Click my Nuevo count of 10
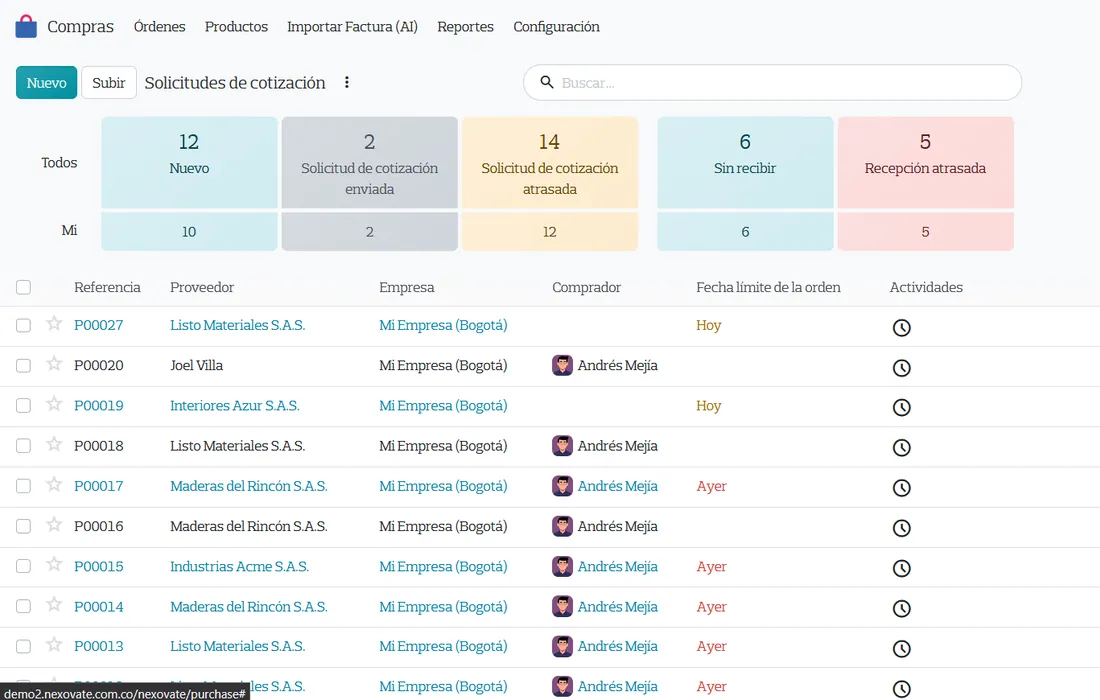Screen dimensions: 1100x700 tap(189, 231)
